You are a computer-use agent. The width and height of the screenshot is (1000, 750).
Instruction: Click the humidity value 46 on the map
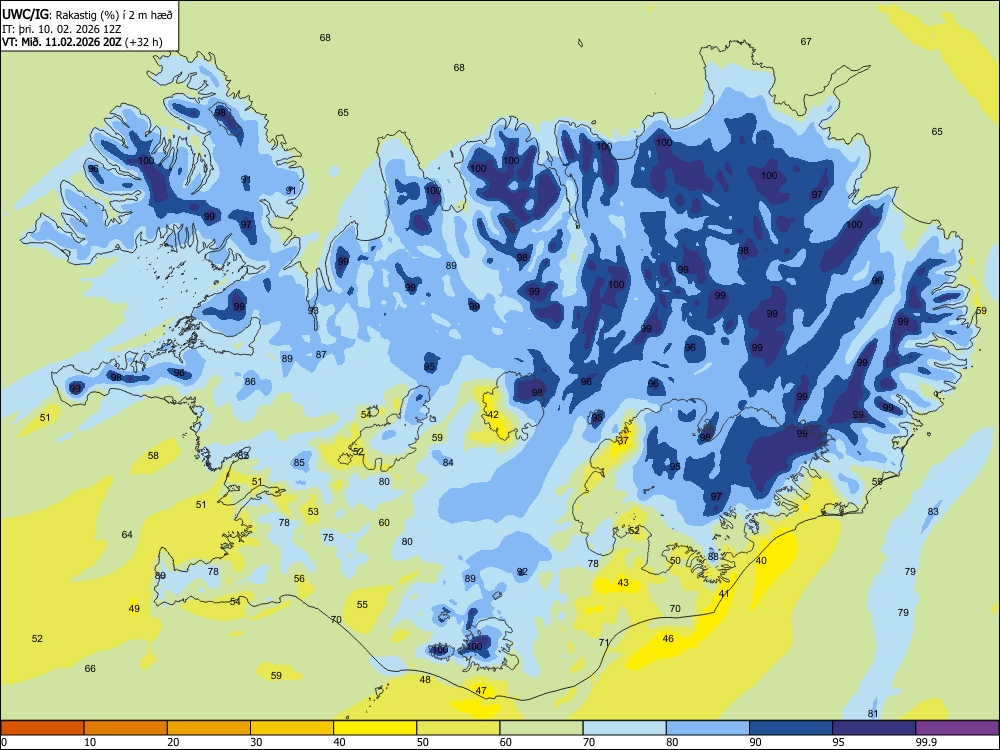668,638
